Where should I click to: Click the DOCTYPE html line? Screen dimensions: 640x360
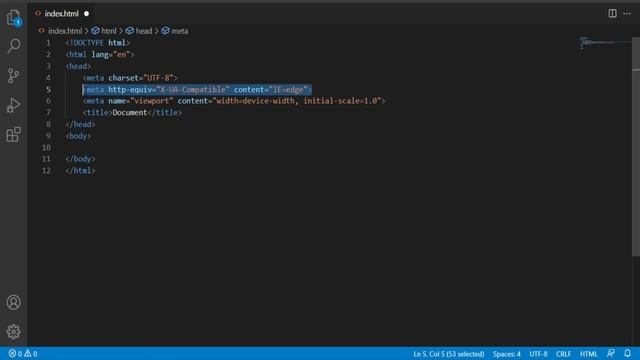[x=98, y=43]
